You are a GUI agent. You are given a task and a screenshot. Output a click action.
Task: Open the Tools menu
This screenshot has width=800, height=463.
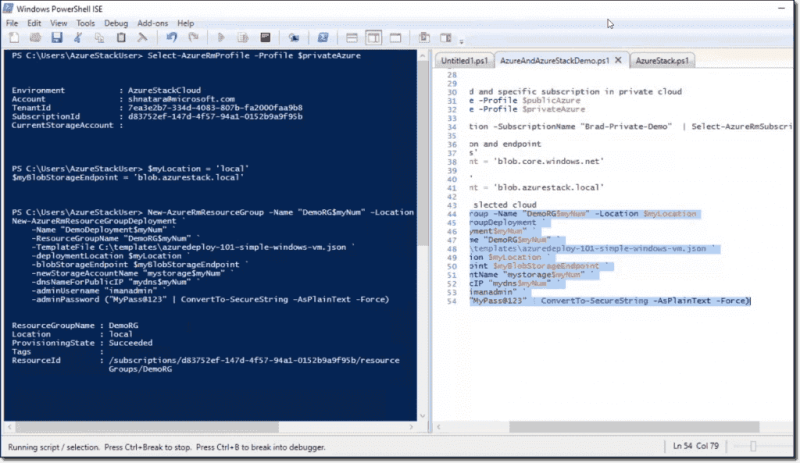pos(85,23)
